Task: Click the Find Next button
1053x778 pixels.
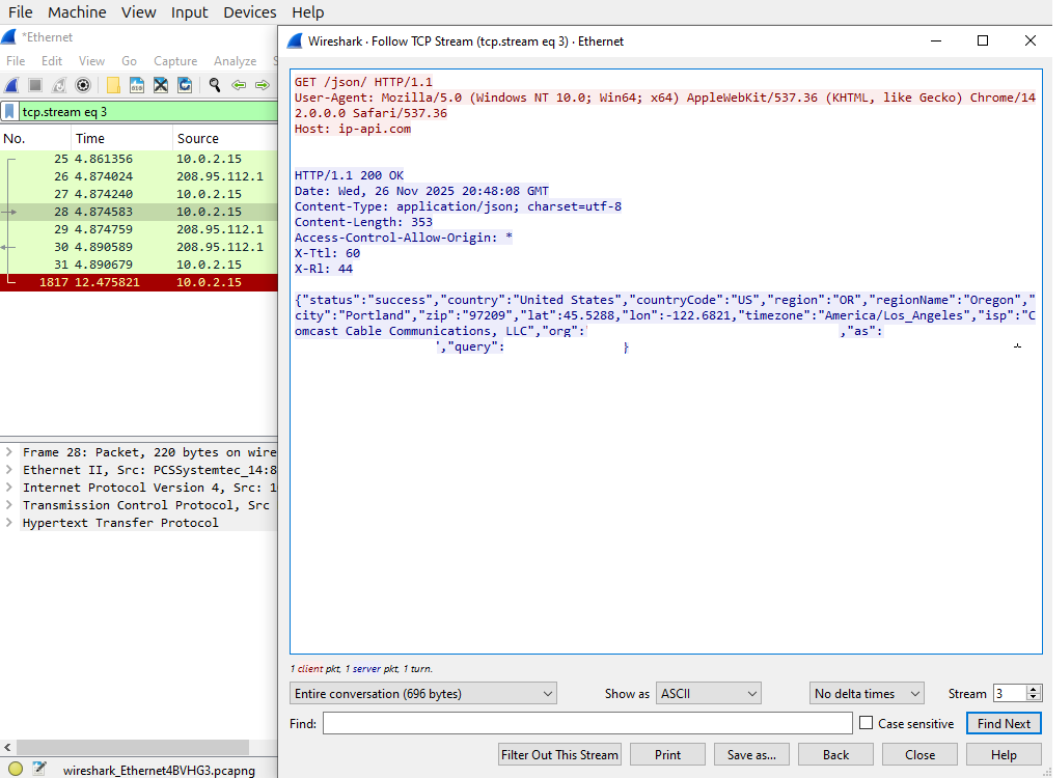Action: click(1003, 723)
